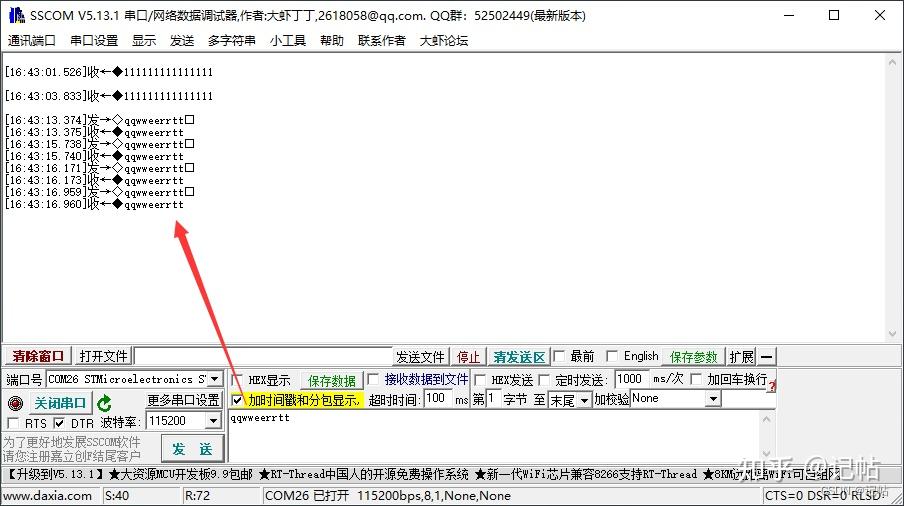Click the red record indicator icon
904x506 pixels.
pos(15,403)
